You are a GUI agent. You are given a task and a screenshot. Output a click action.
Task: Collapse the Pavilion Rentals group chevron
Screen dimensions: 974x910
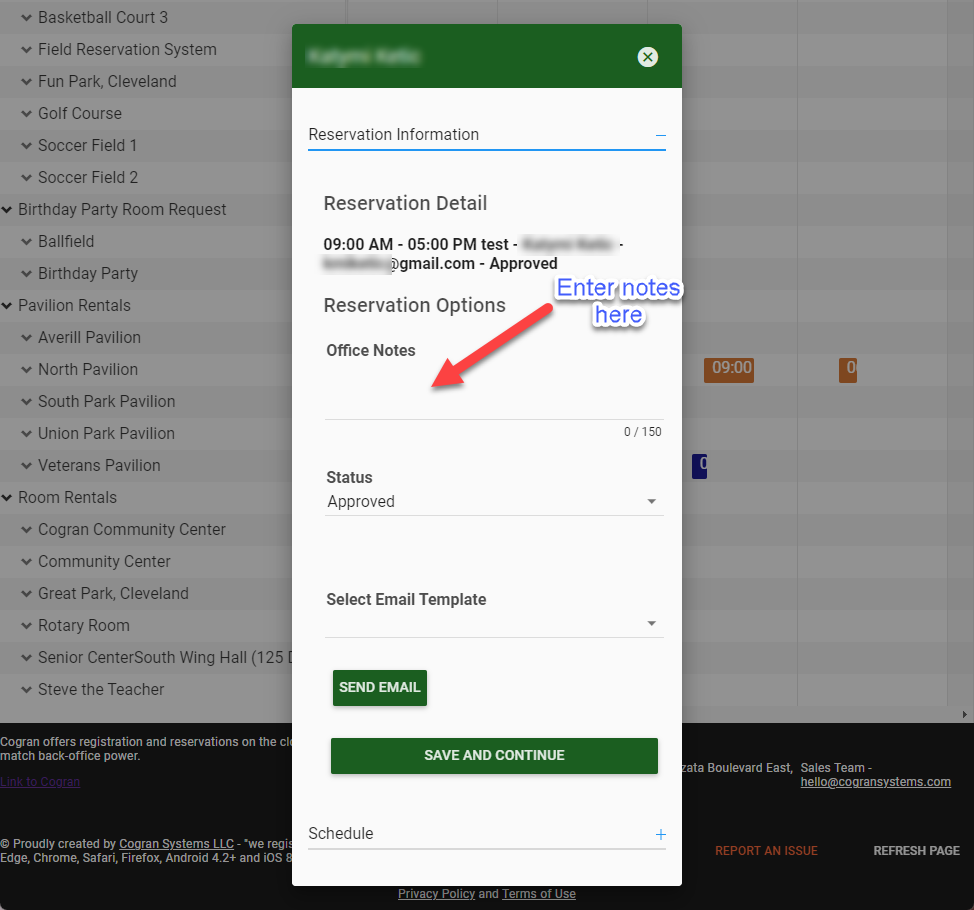click(x=8, y=306)
